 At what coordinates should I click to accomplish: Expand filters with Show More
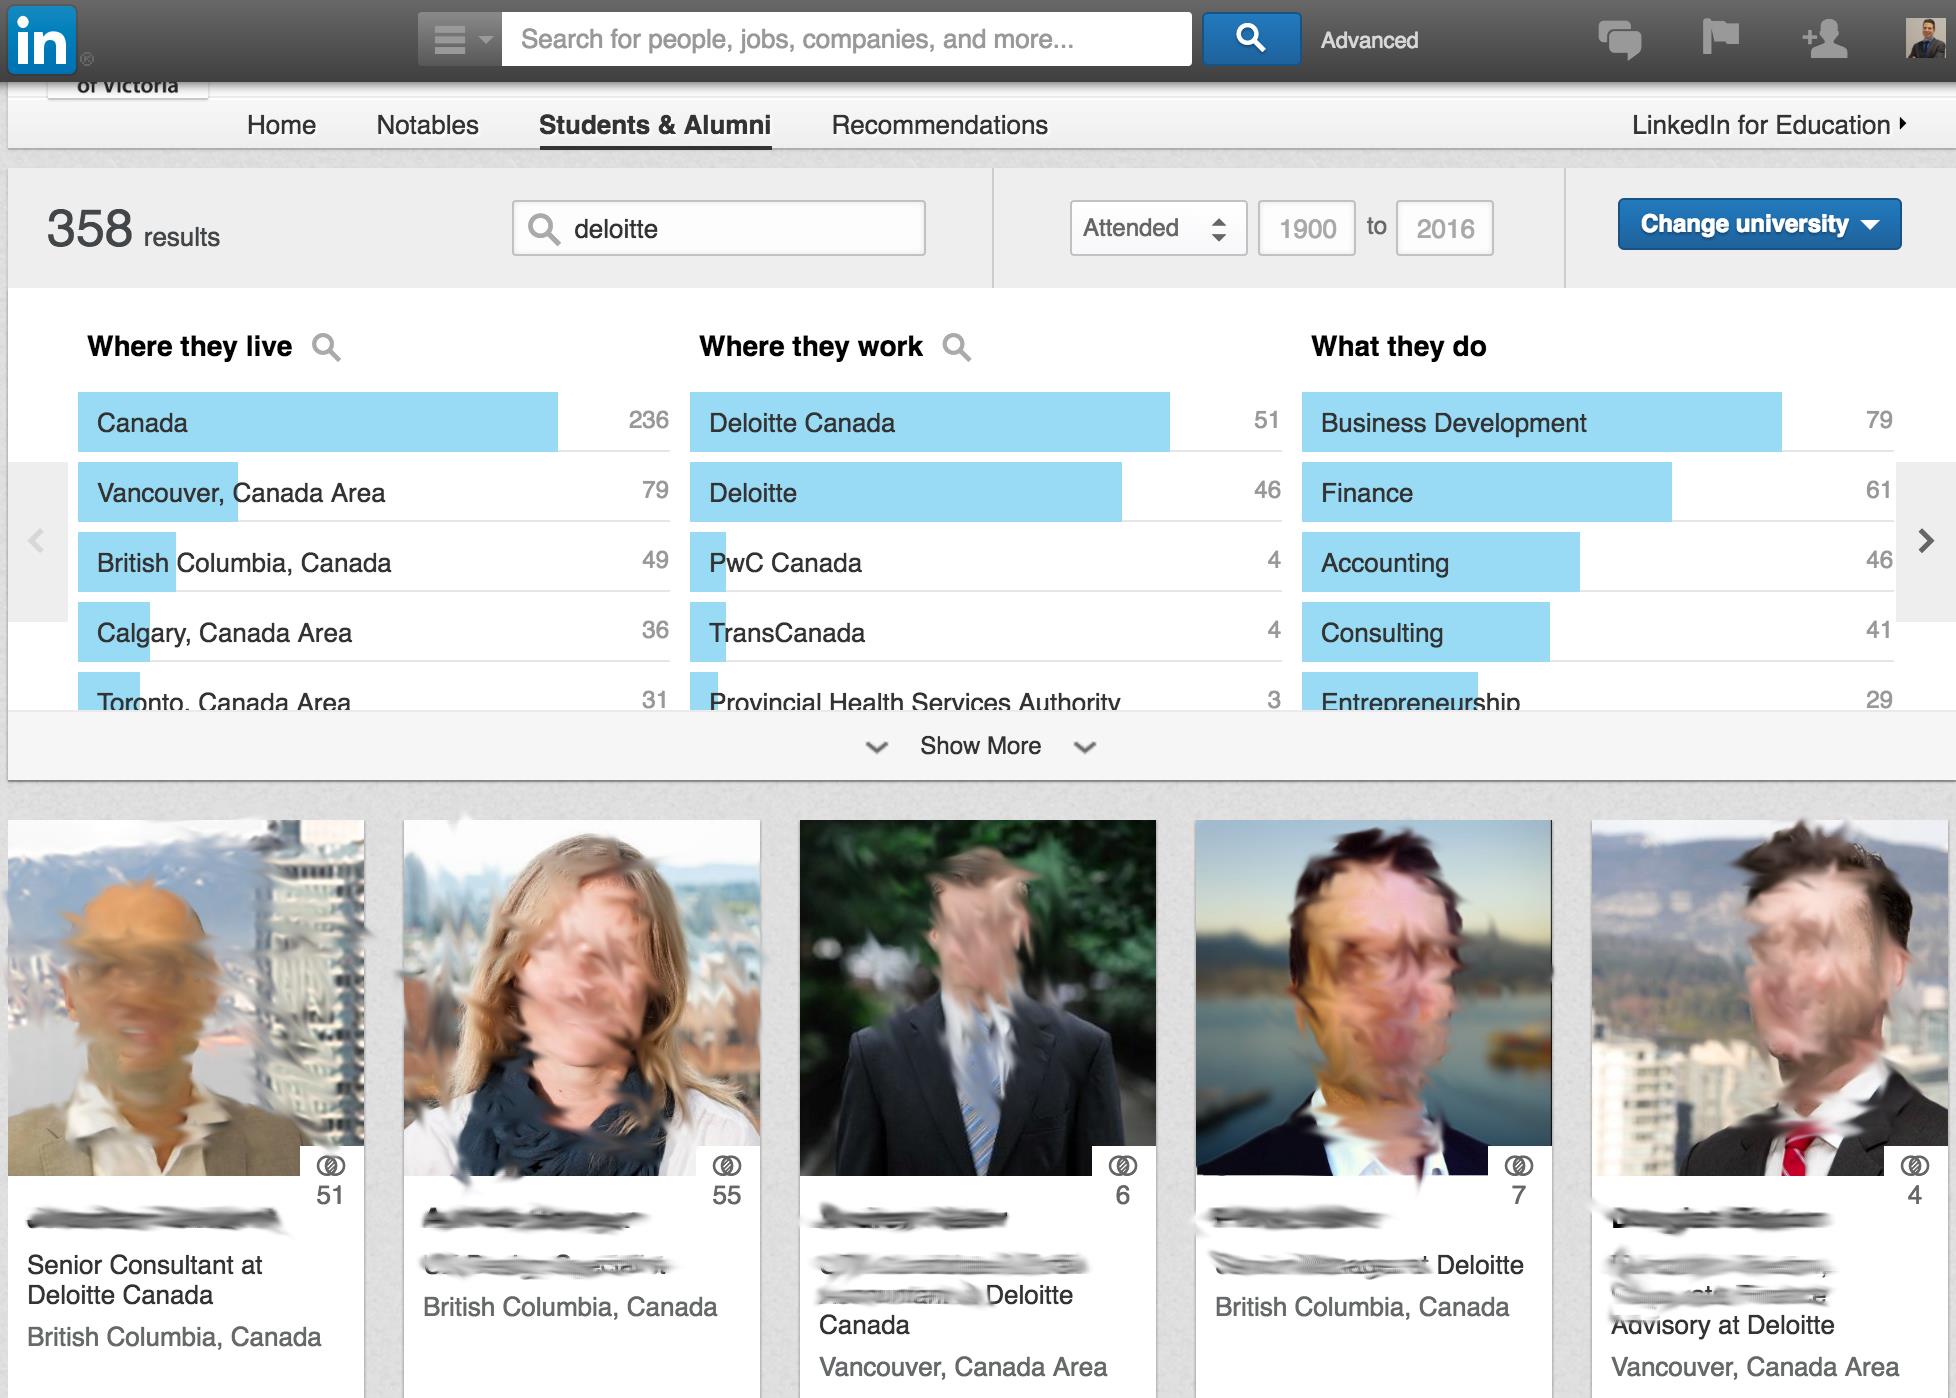point(980,746)
